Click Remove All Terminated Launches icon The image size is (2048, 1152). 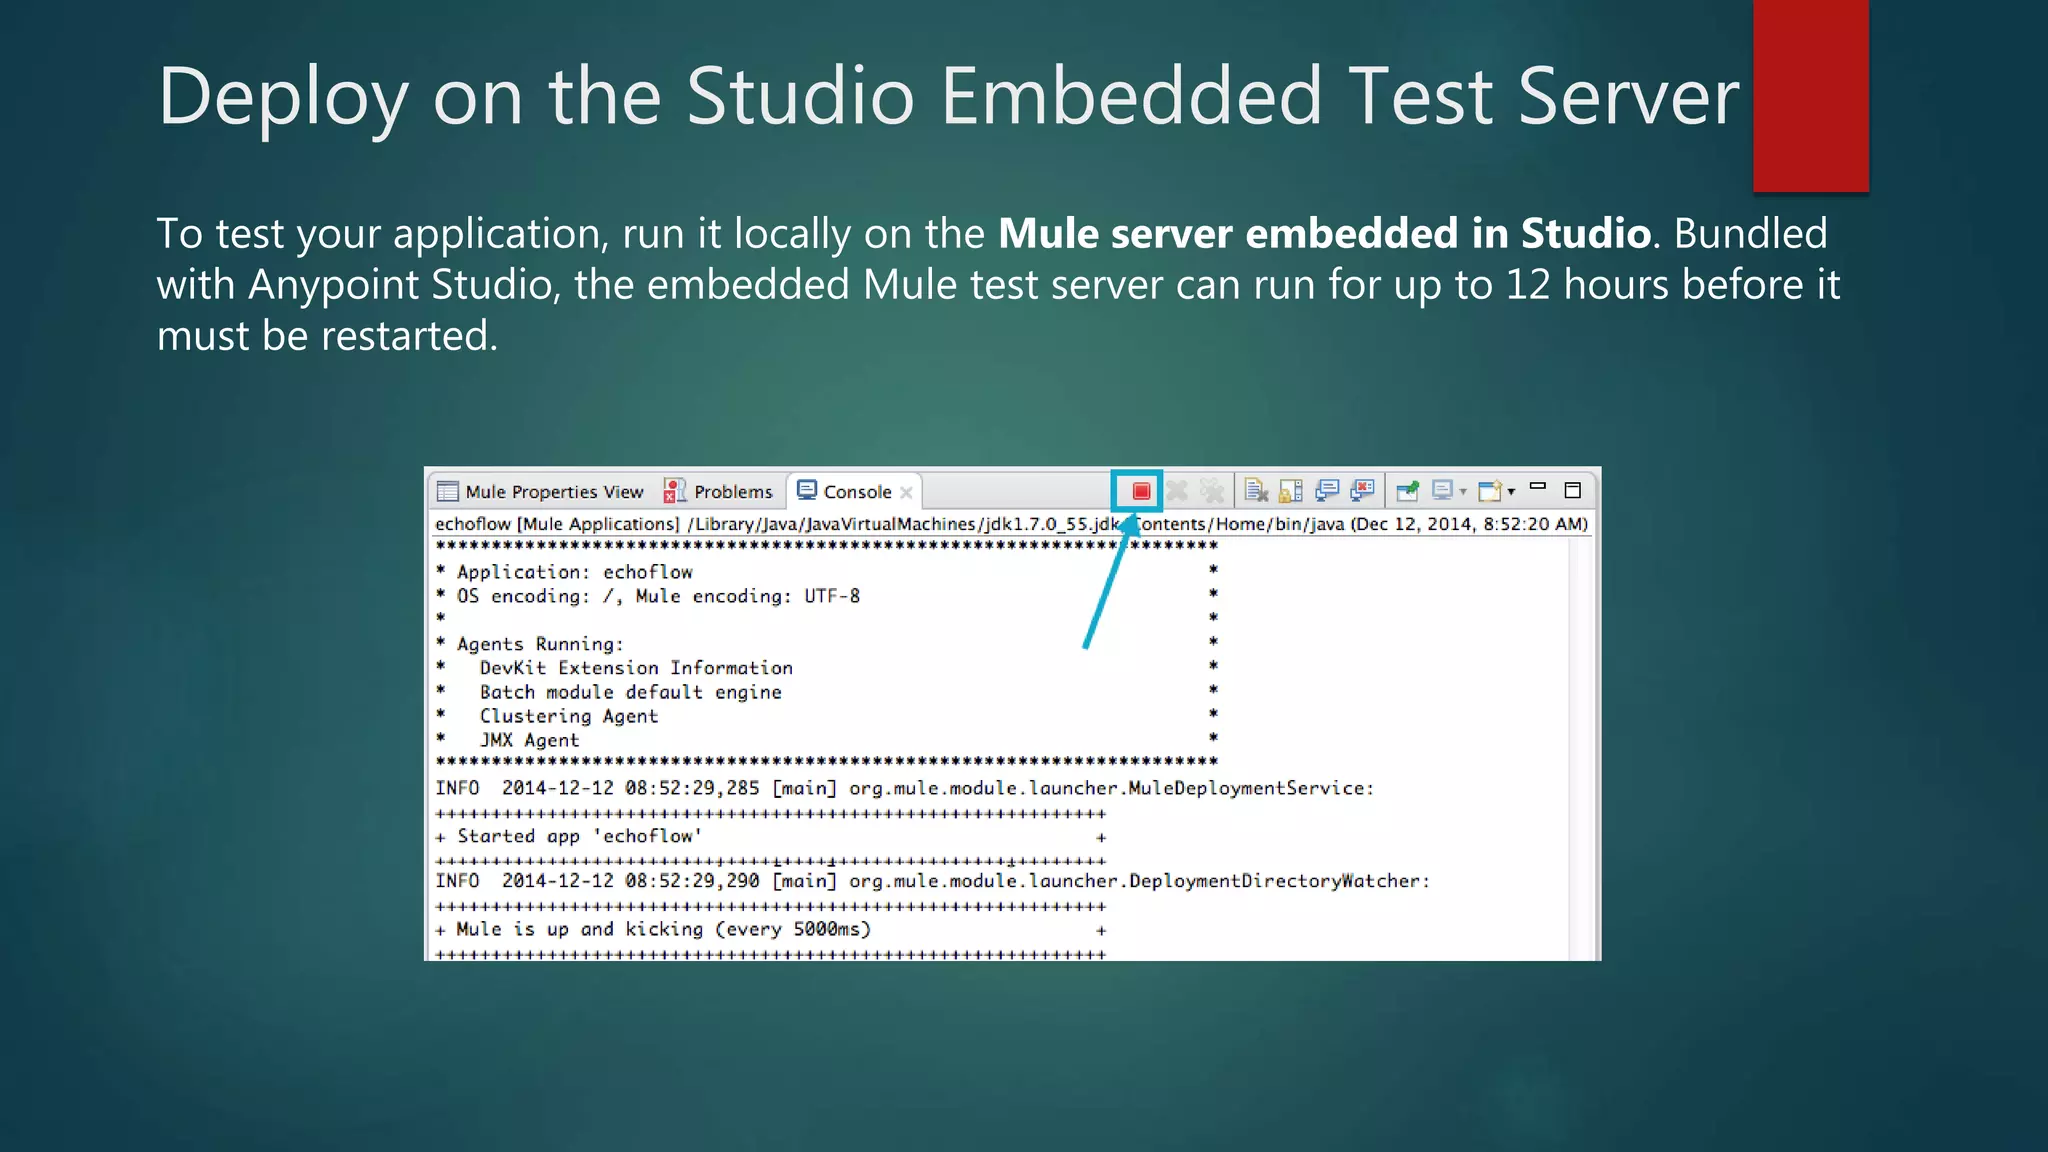1212,491
